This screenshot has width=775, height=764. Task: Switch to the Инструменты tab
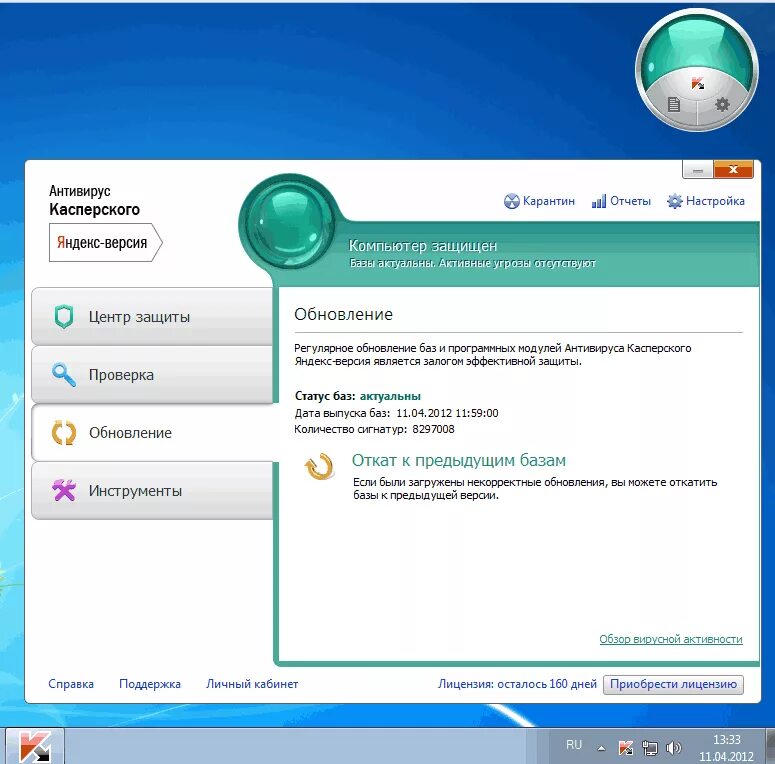tap(152, 490)
